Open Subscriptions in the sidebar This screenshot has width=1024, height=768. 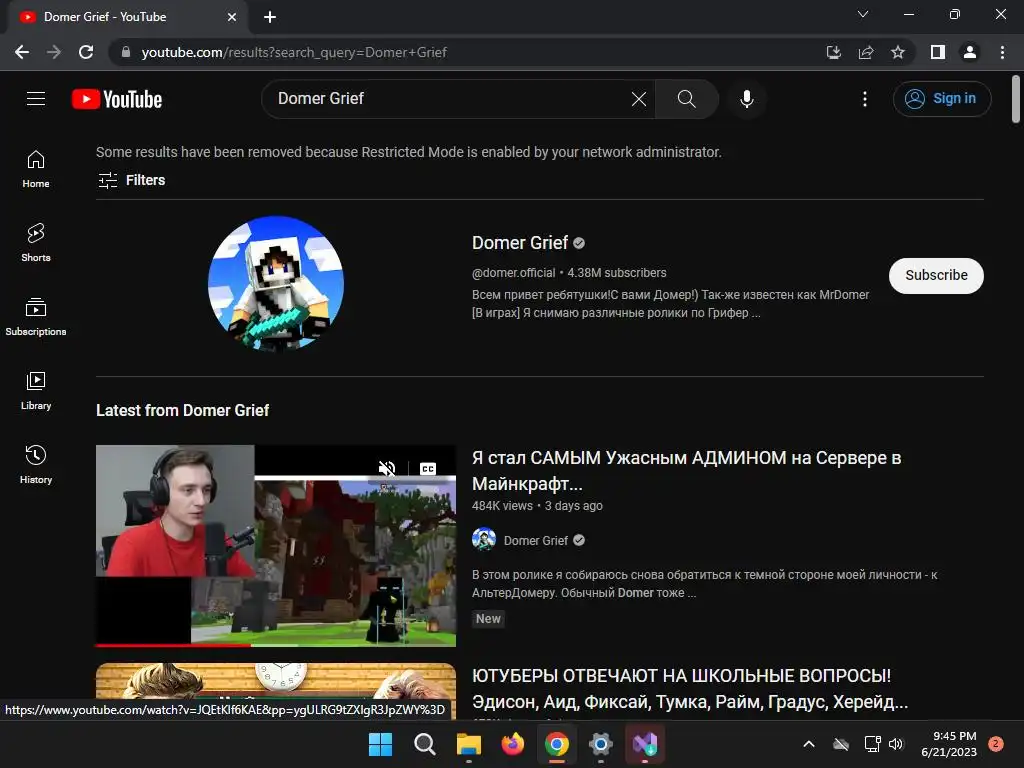click(x=36, y=316)
